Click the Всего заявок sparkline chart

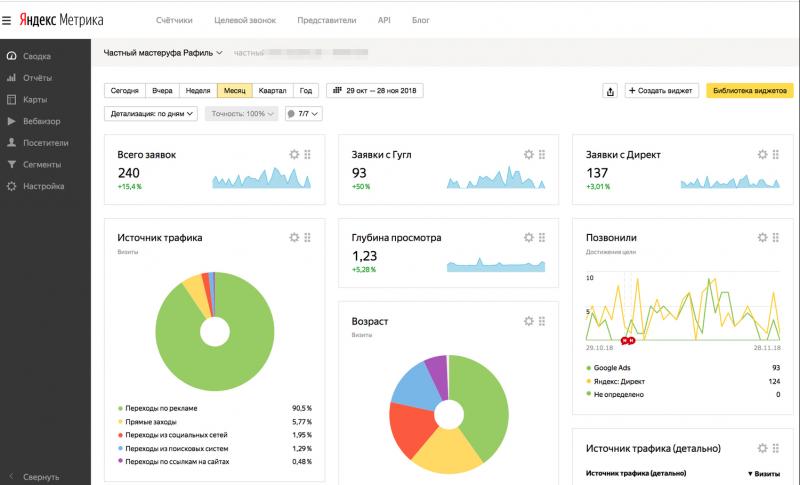click(261, 177)
